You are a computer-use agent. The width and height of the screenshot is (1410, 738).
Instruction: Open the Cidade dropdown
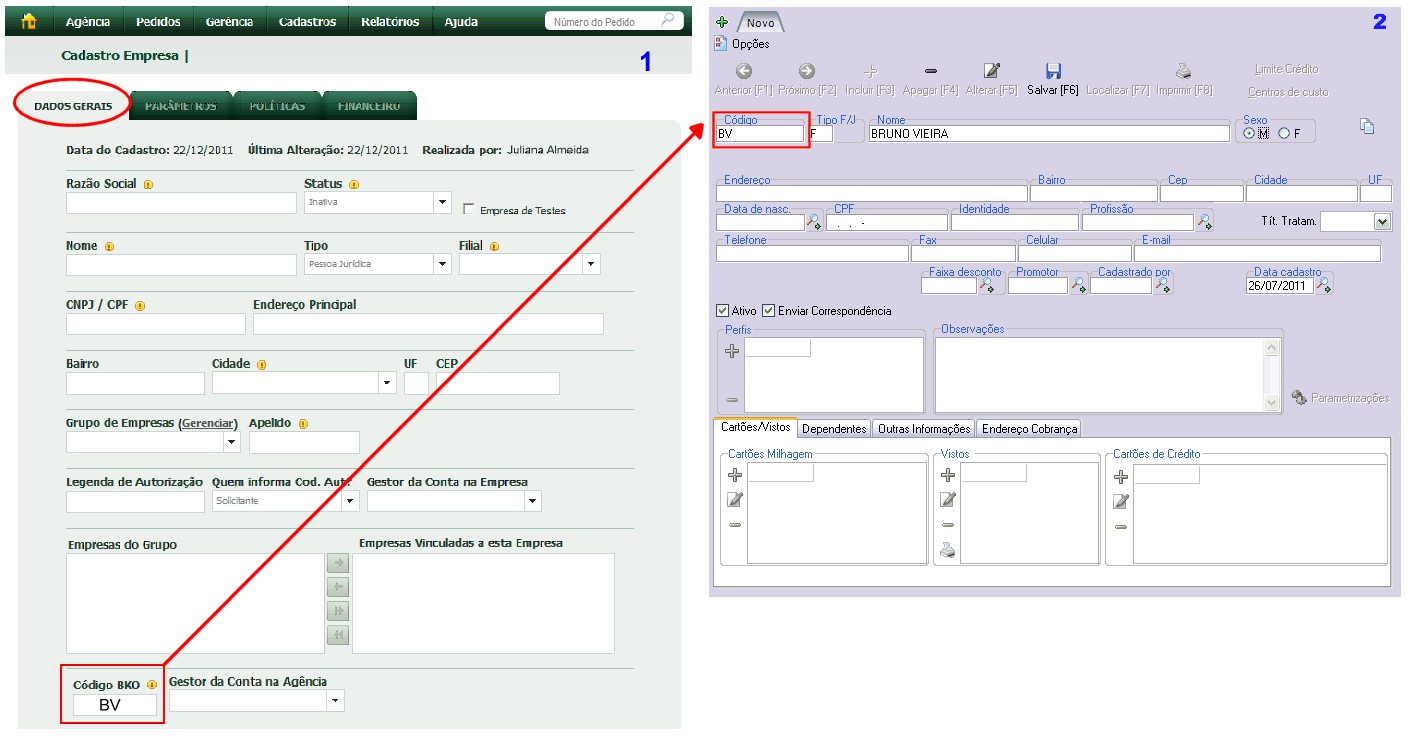387,383
